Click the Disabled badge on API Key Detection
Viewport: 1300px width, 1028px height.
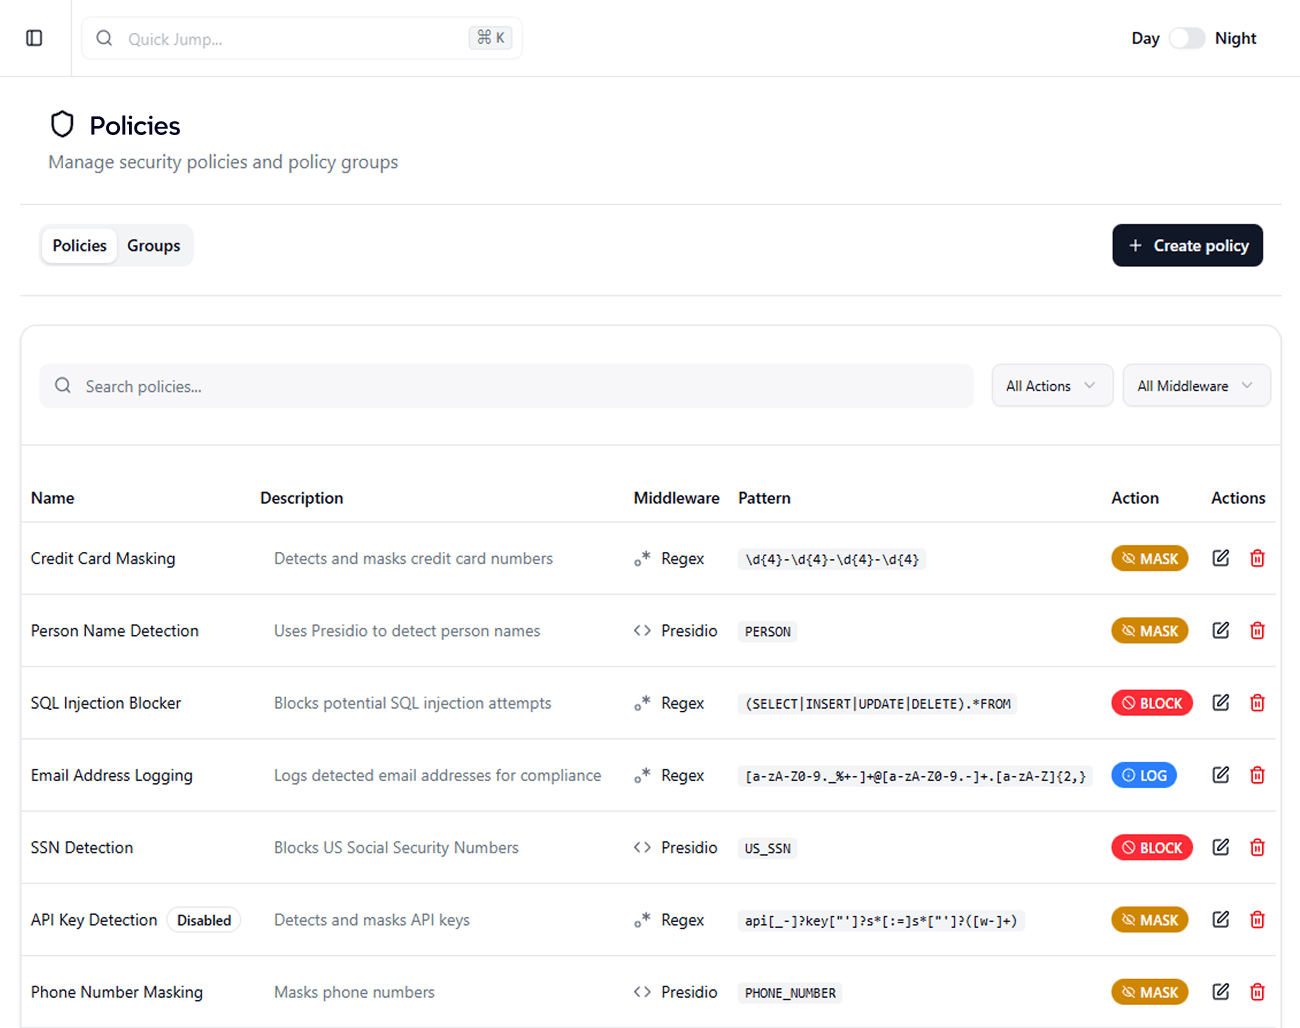tap(204, 920)
